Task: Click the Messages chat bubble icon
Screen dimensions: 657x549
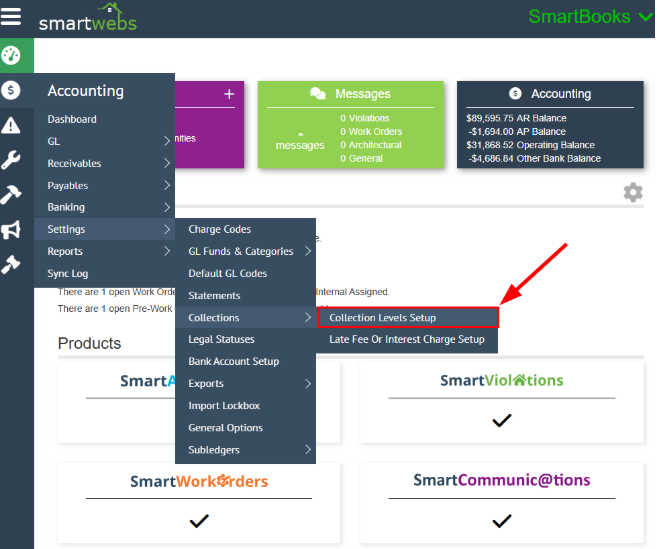Action: (318, 93)
